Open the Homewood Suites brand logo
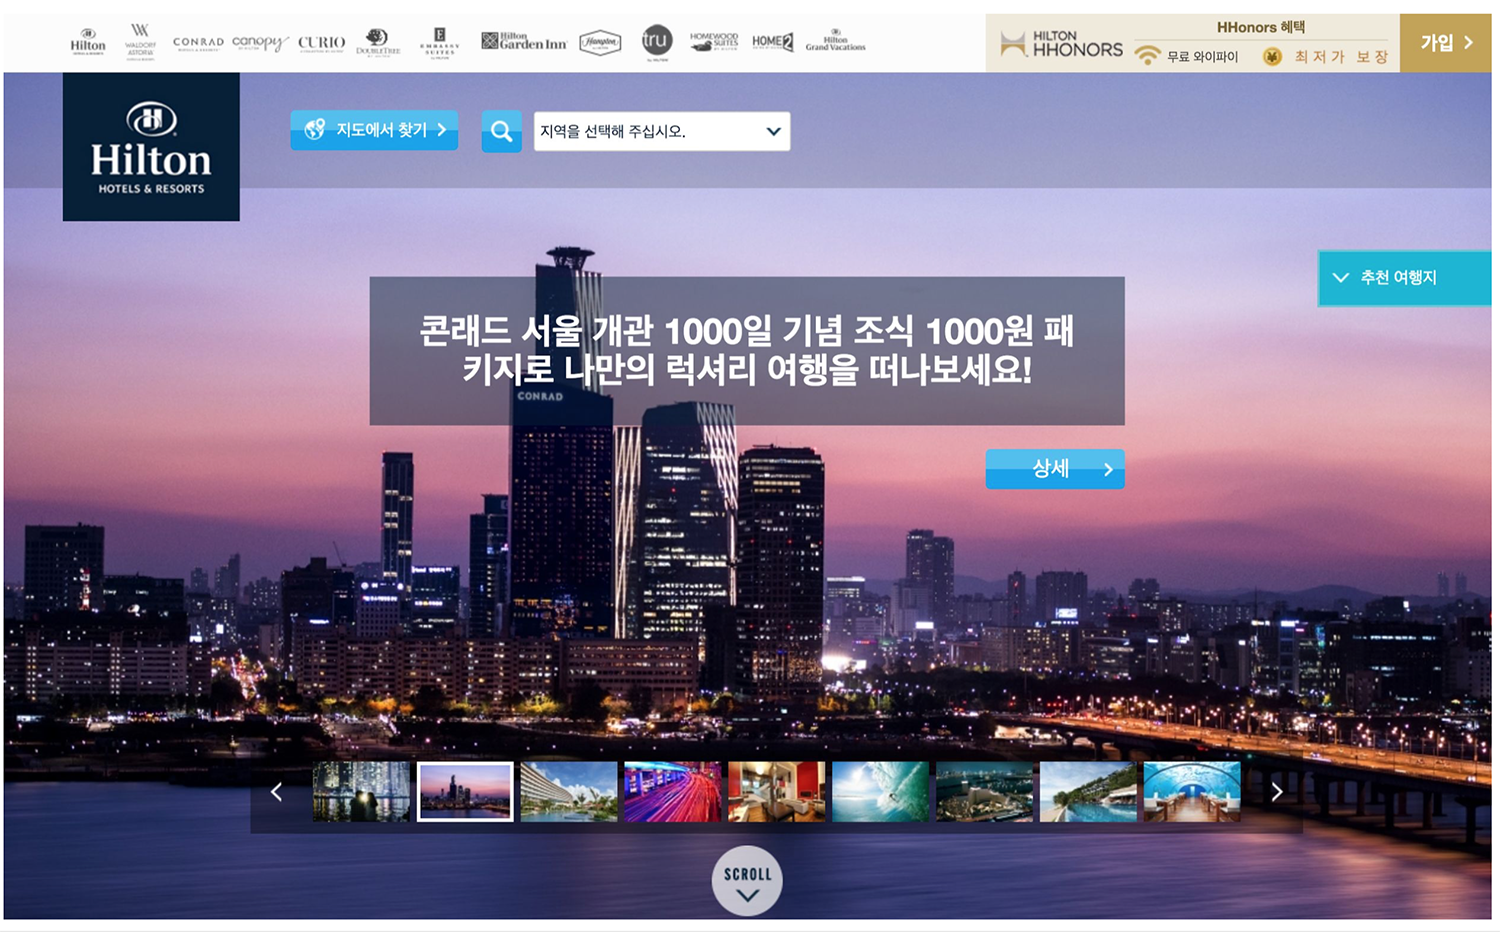The width and height of the screenshot is (1500, 932). pyautogui.click(x=714, y=41)
